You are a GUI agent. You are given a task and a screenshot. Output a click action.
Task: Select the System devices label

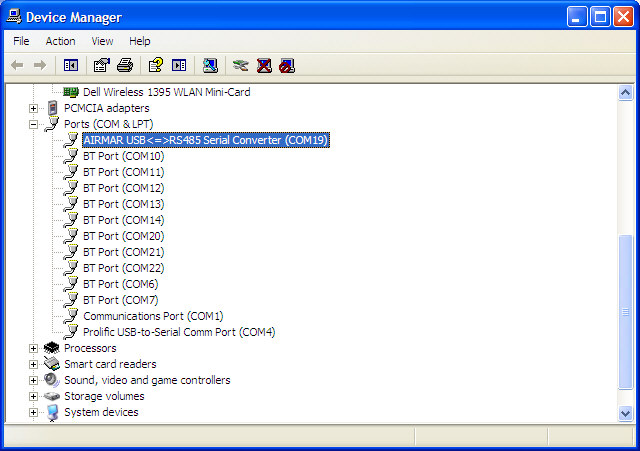101,412
